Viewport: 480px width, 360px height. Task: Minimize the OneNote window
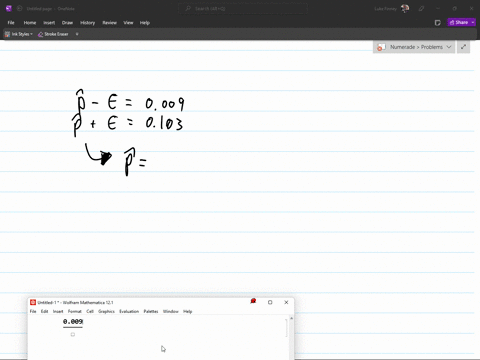[x=438, y=9]
